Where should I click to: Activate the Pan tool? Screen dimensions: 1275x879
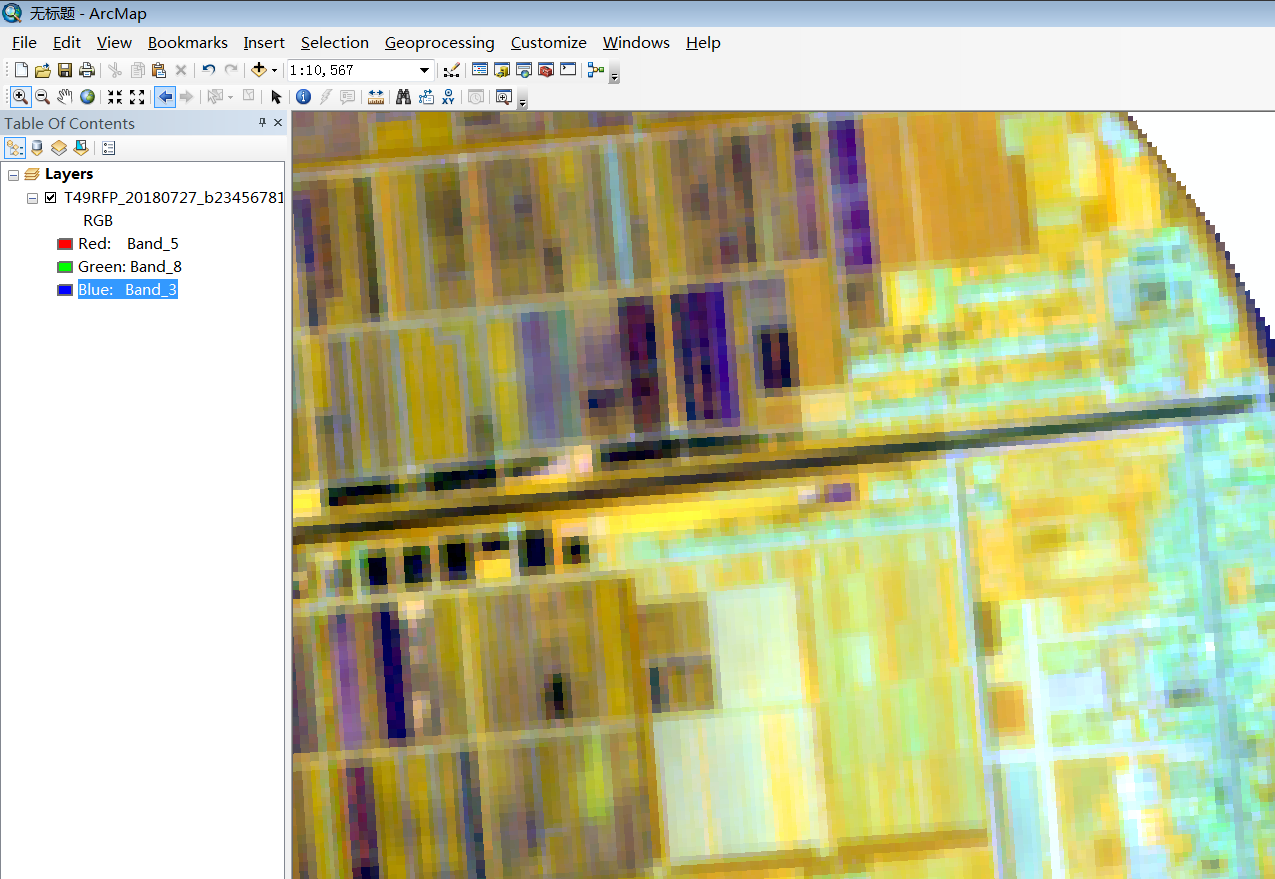coord(65,97)
